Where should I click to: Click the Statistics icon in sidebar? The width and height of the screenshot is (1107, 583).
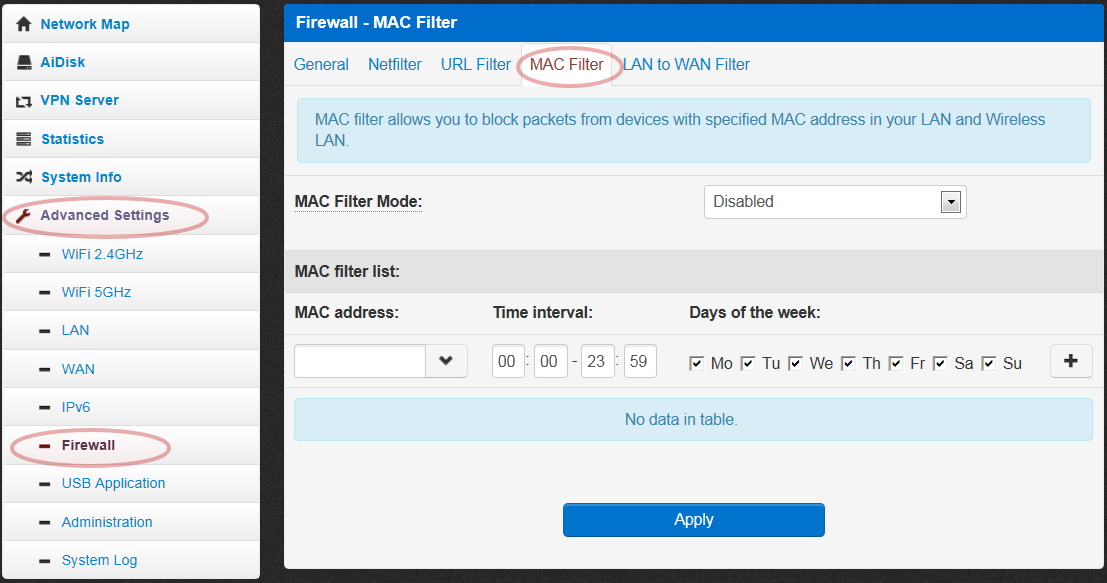(23, 138)
